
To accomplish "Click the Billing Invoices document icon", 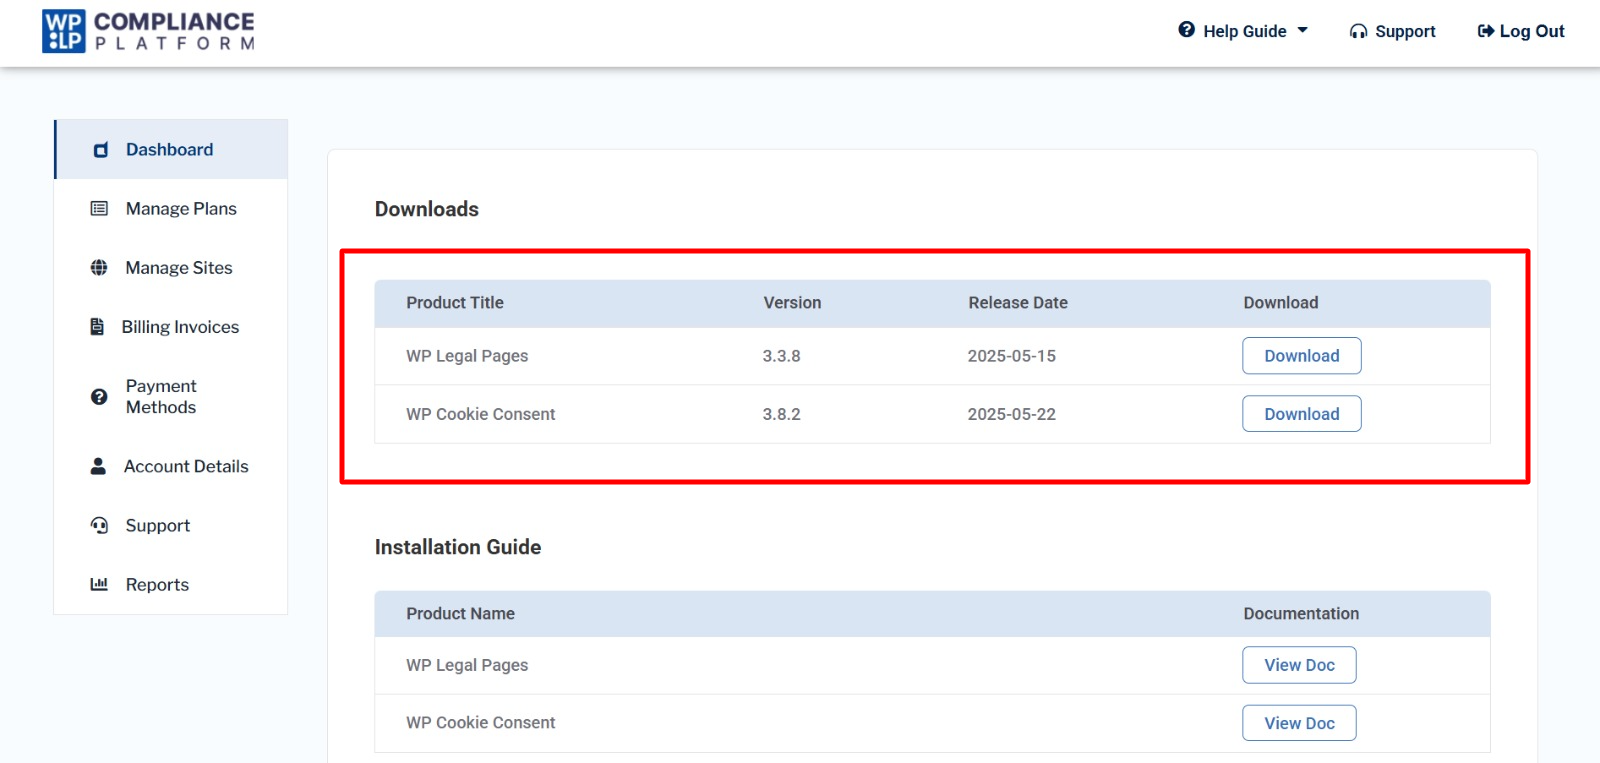I will point(97,326).
